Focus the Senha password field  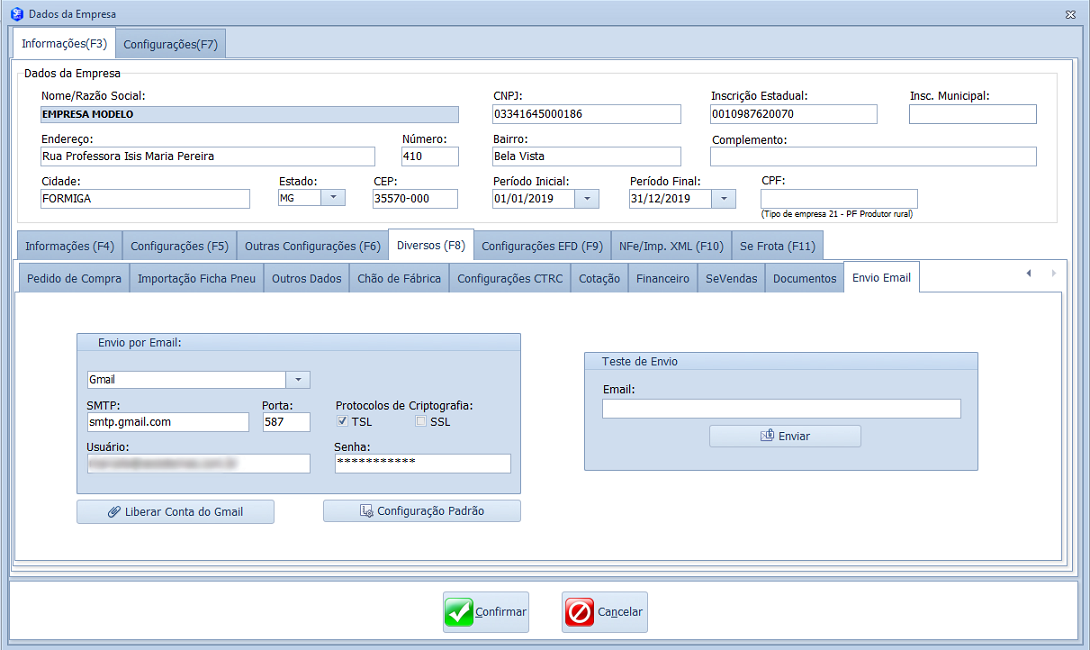point(422,463)
